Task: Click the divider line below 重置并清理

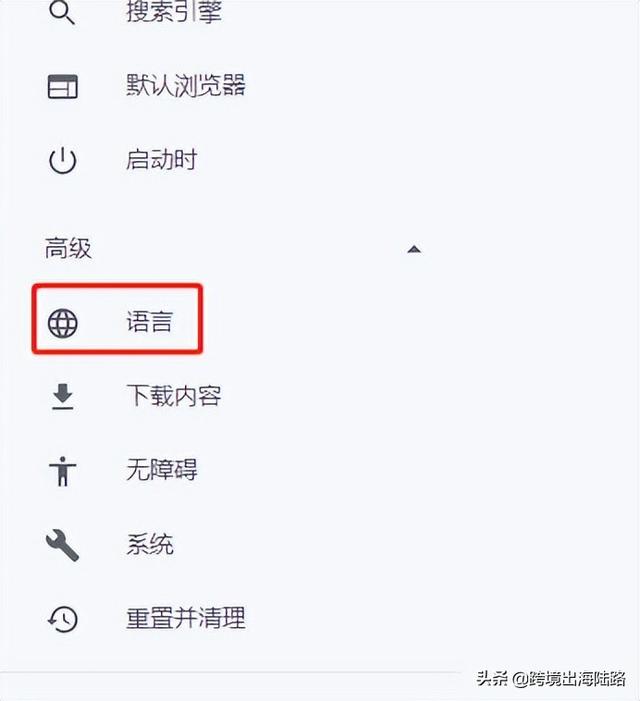Action: tap(230, 672)
